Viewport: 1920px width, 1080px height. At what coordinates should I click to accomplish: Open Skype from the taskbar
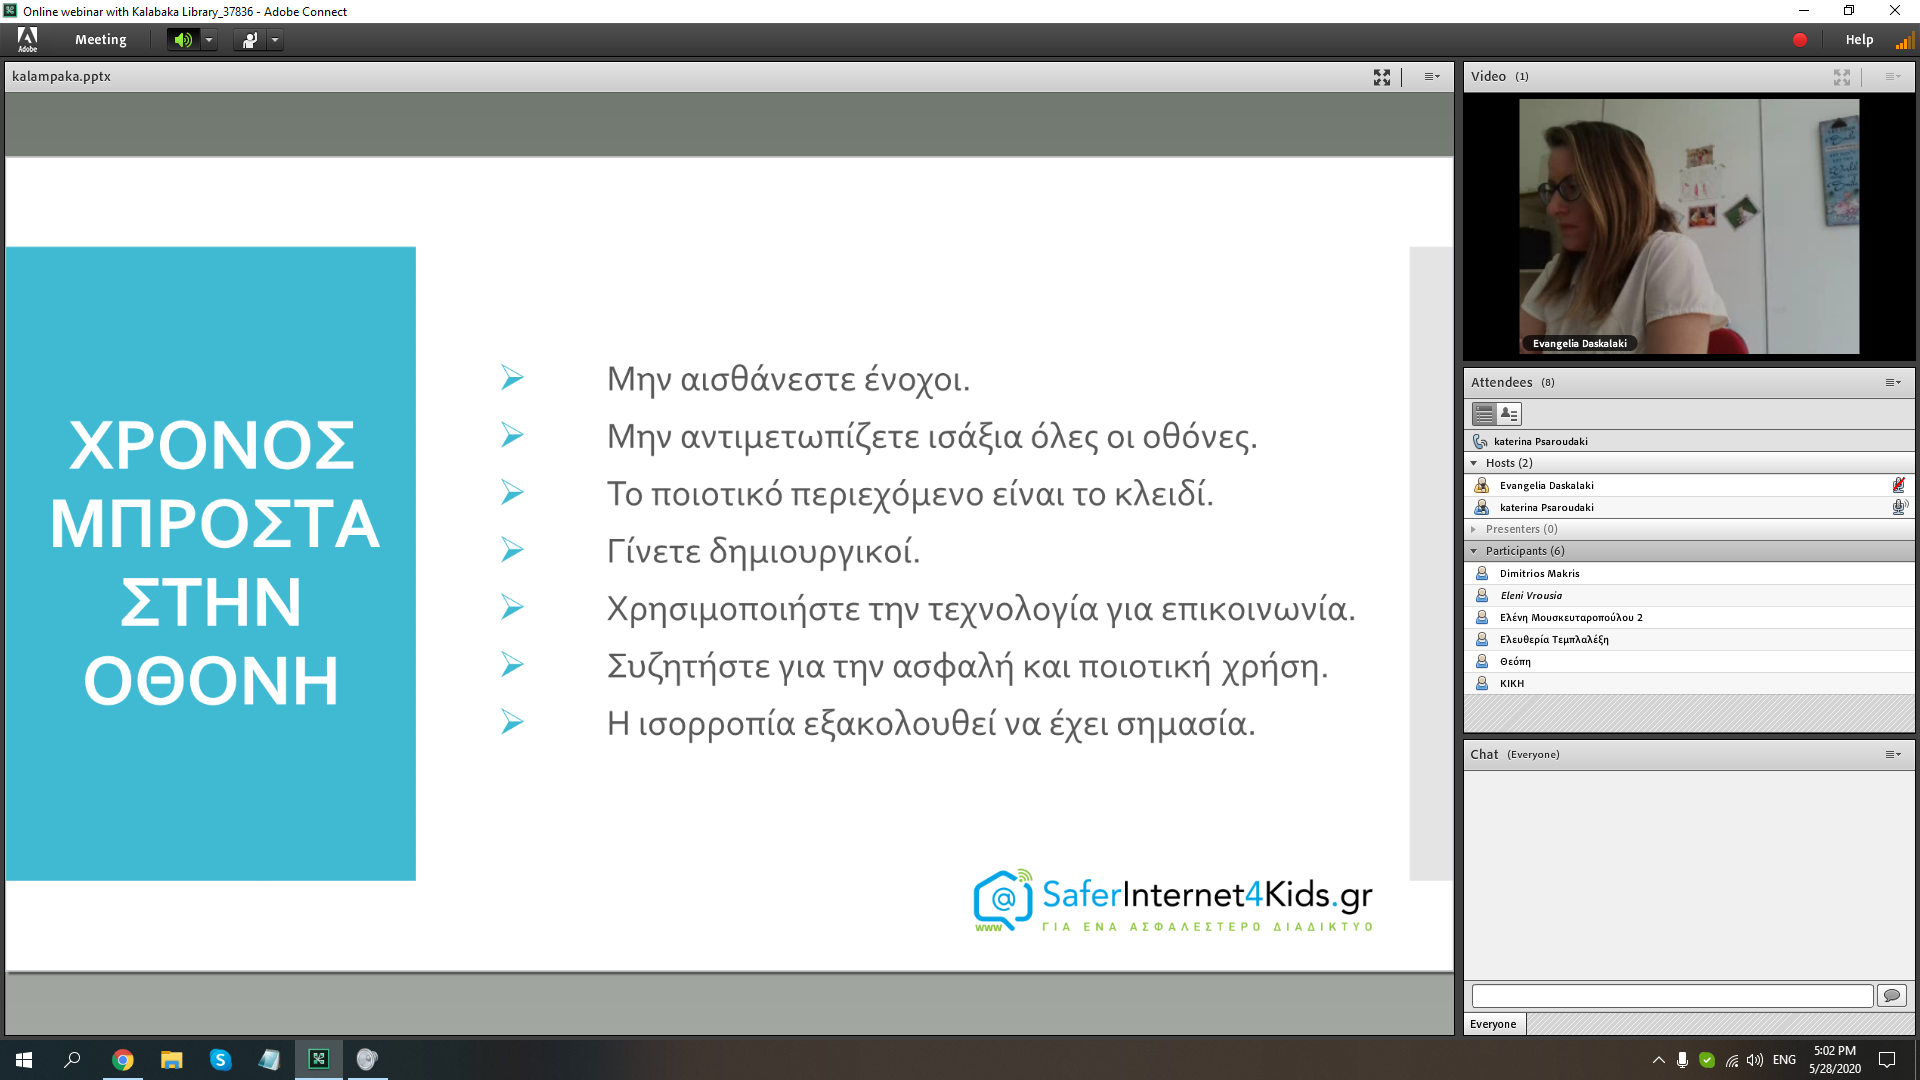[220, 1060]
